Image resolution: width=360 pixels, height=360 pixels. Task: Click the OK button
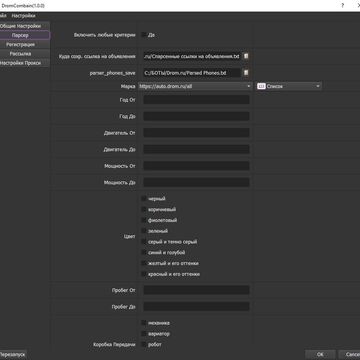320,354
